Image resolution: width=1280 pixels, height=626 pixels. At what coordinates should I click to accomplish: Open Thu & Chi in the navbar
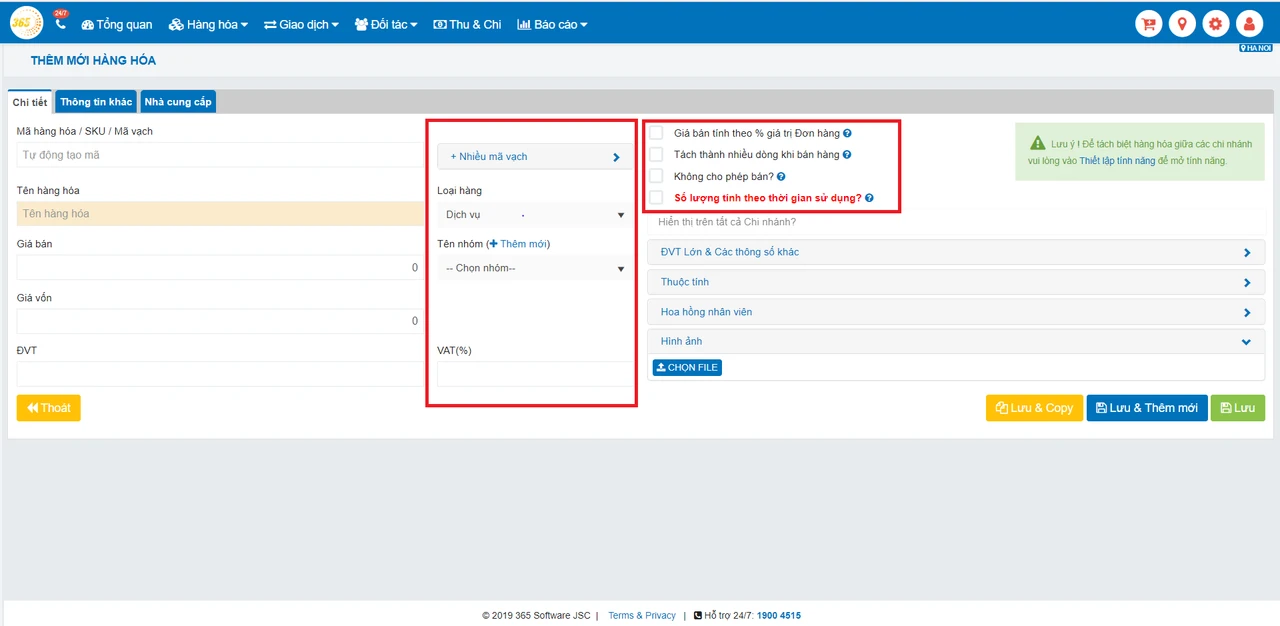point(467,24)
